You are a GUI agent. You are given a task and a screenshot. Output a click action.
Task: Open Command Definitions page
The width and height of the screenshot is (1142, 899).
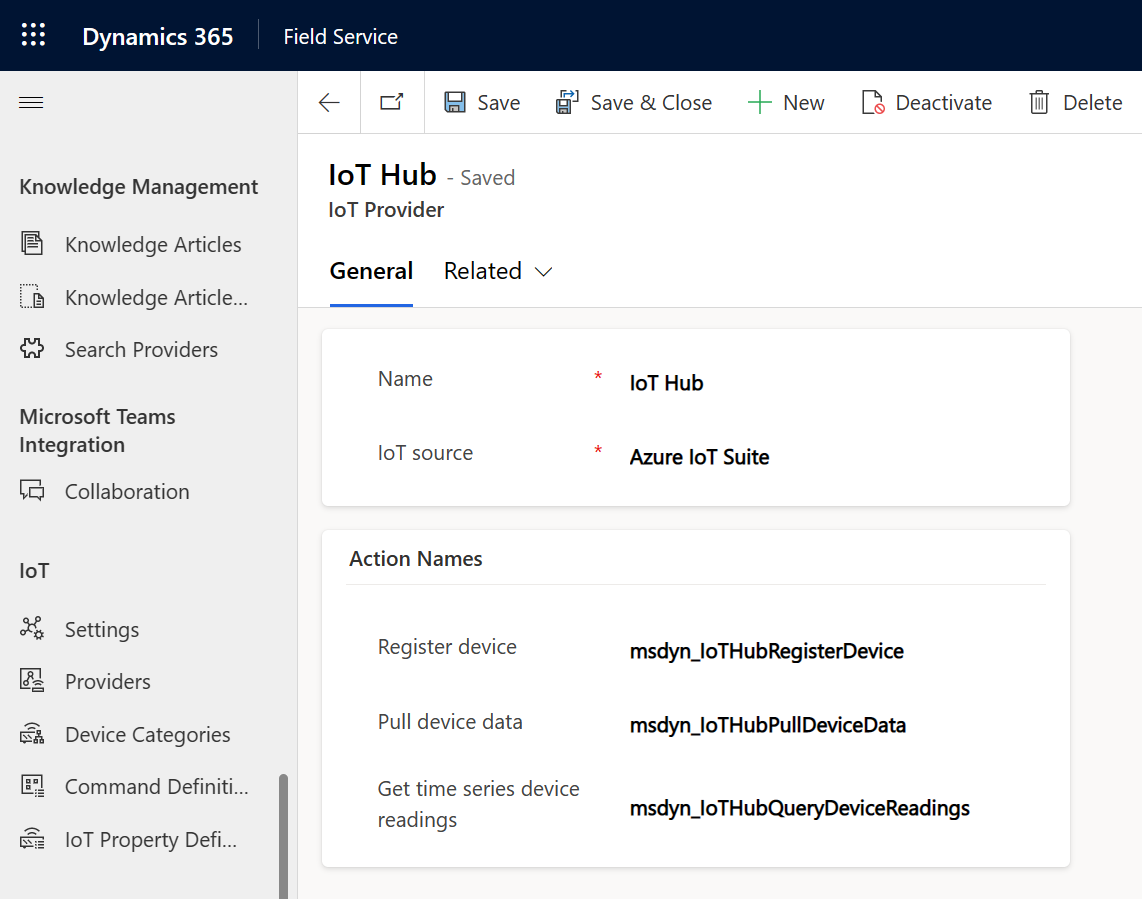(157, 787)
